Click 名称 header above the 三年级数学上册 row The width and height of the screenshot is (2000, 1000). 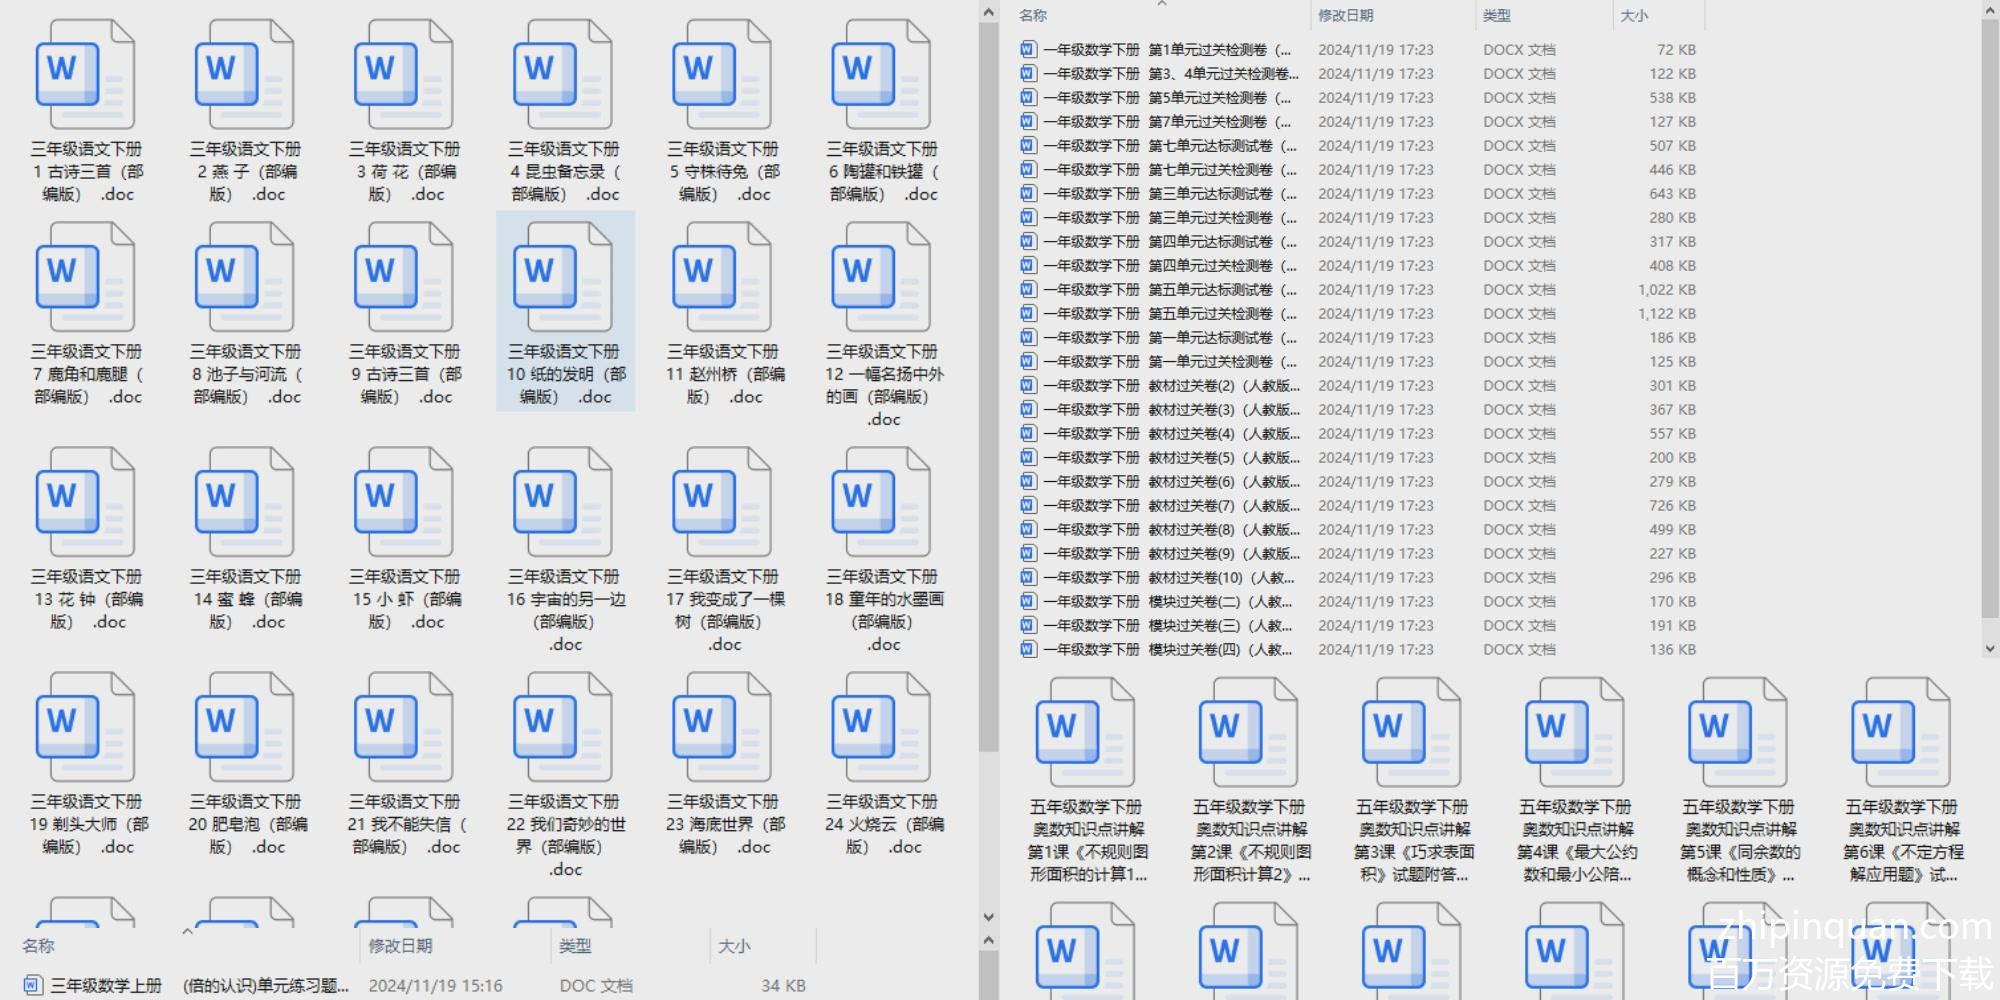coord(38,946)
